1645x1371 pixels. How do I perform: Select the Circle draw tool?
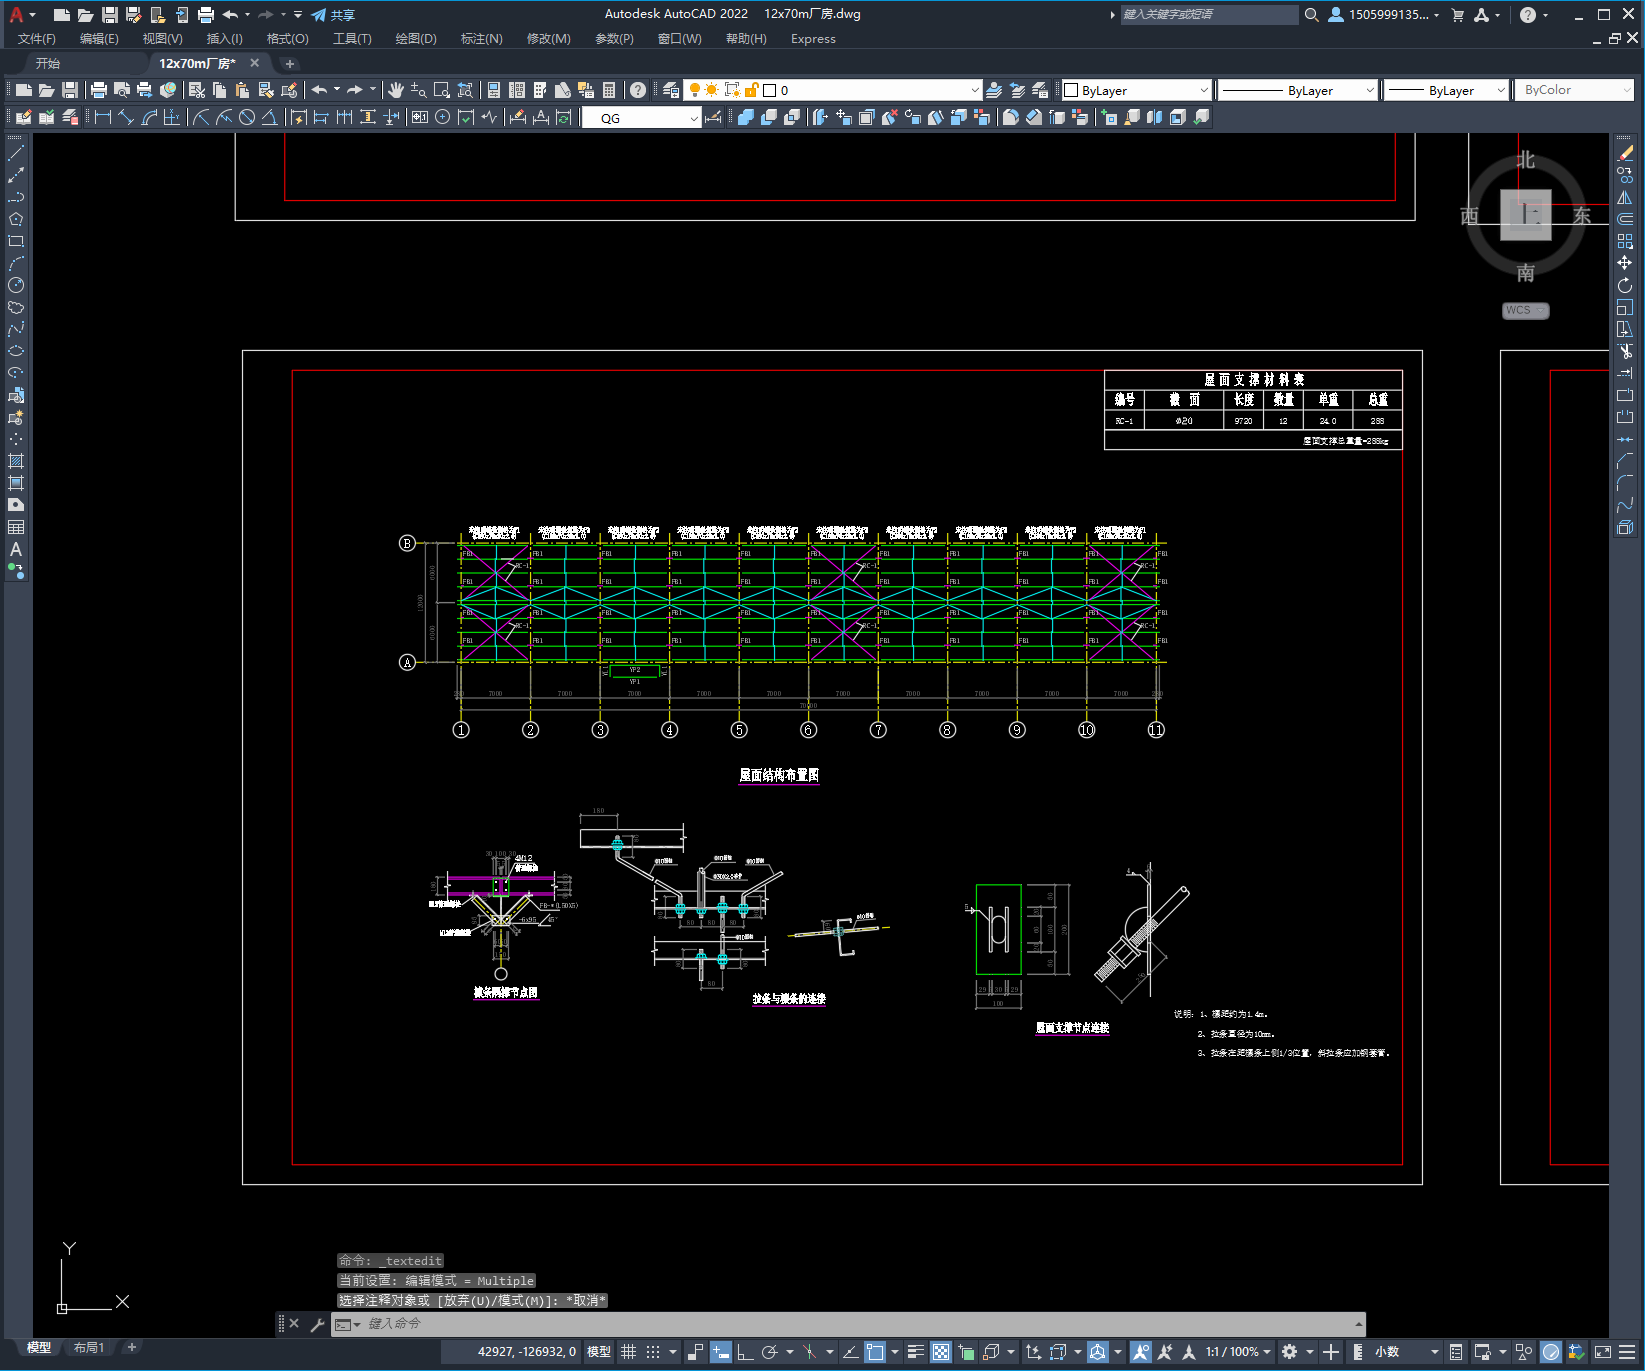(x=16, y=285)
